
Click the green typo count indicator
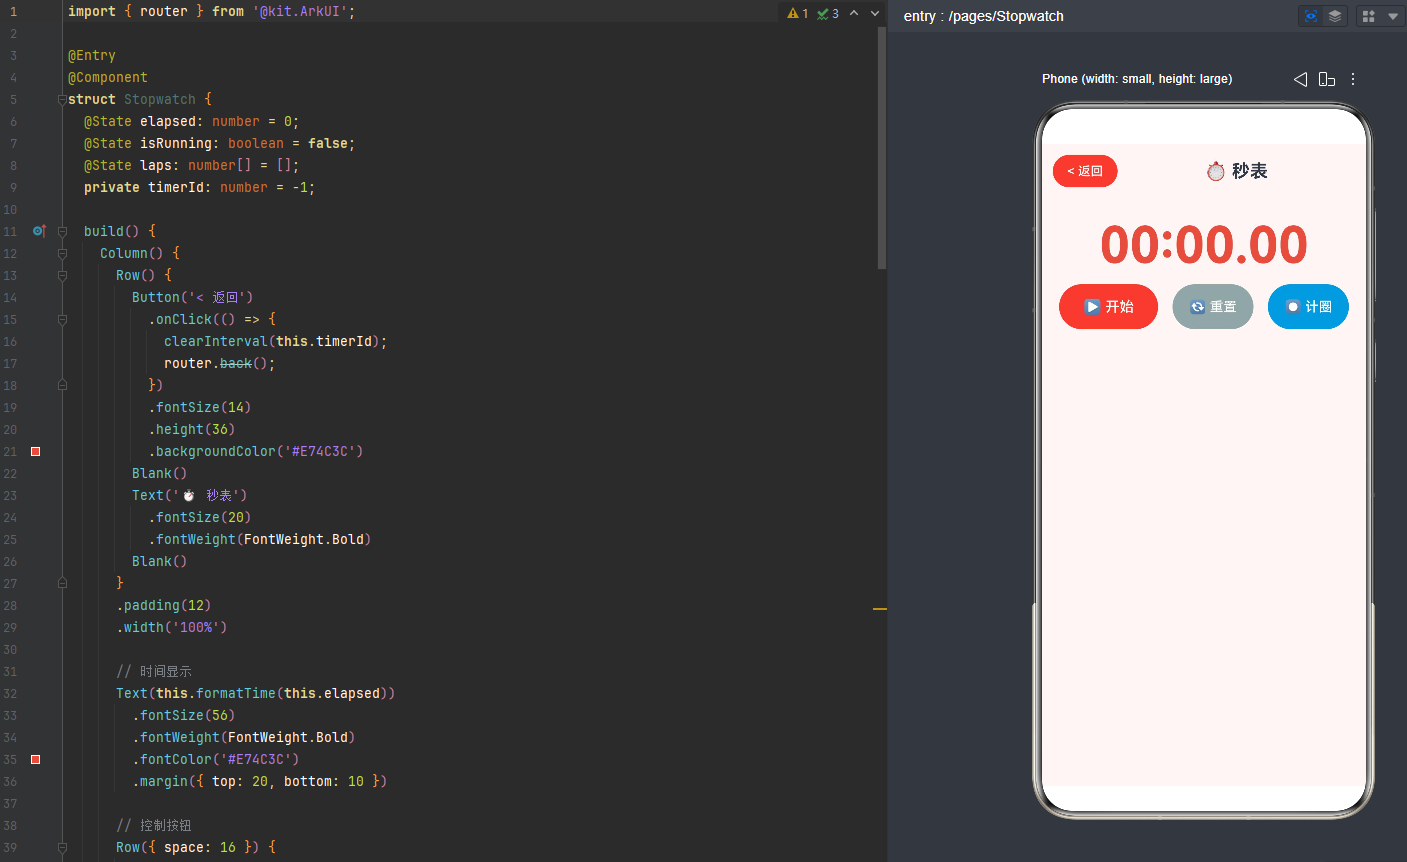[x=828, y=13]
